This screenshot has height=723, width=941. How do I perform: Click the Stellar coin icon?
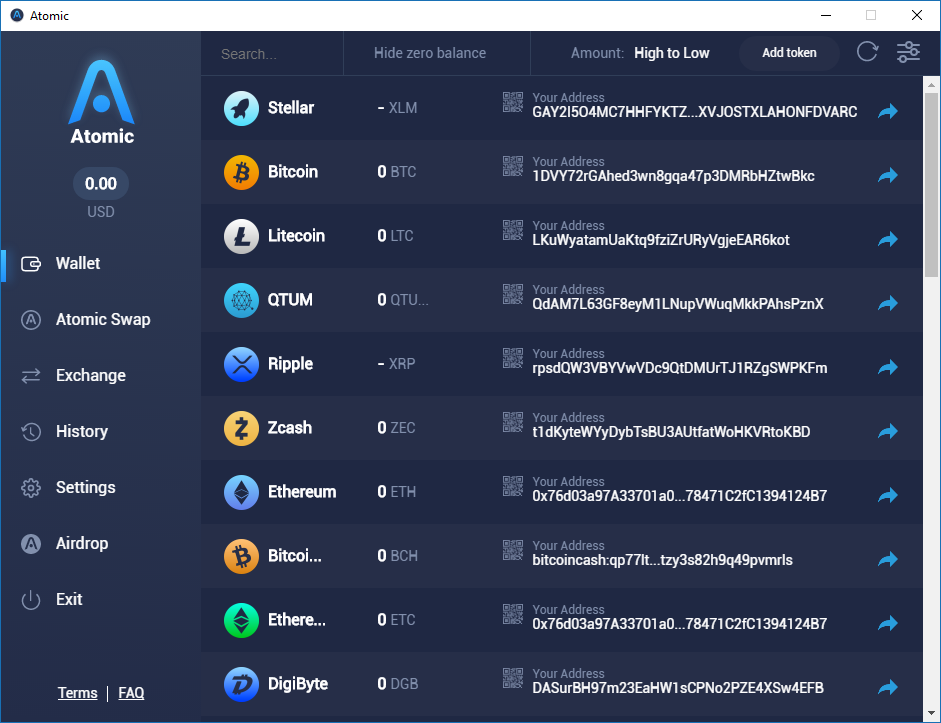tap(241, 108)
